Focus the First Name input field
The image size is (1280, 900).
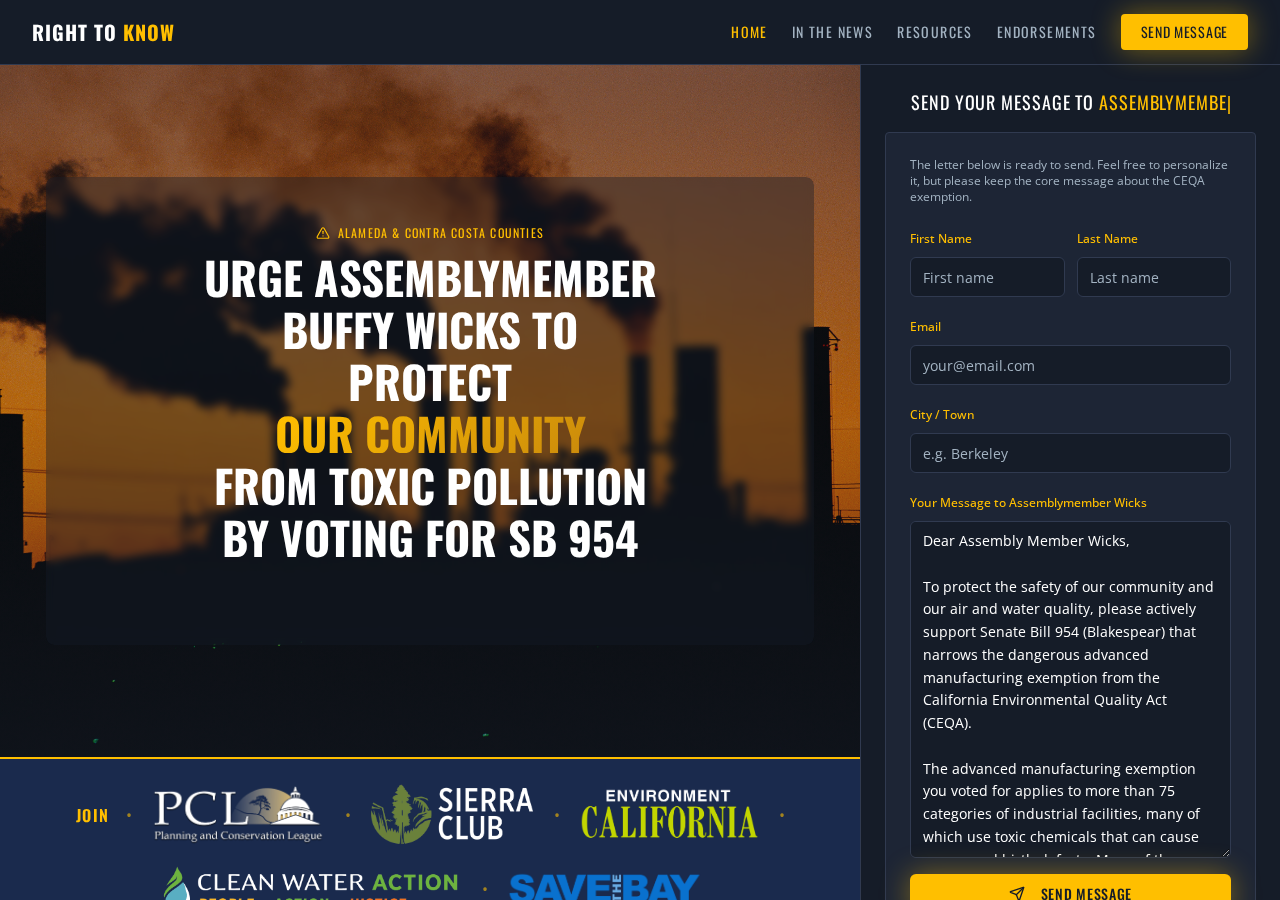coord(987,277)
